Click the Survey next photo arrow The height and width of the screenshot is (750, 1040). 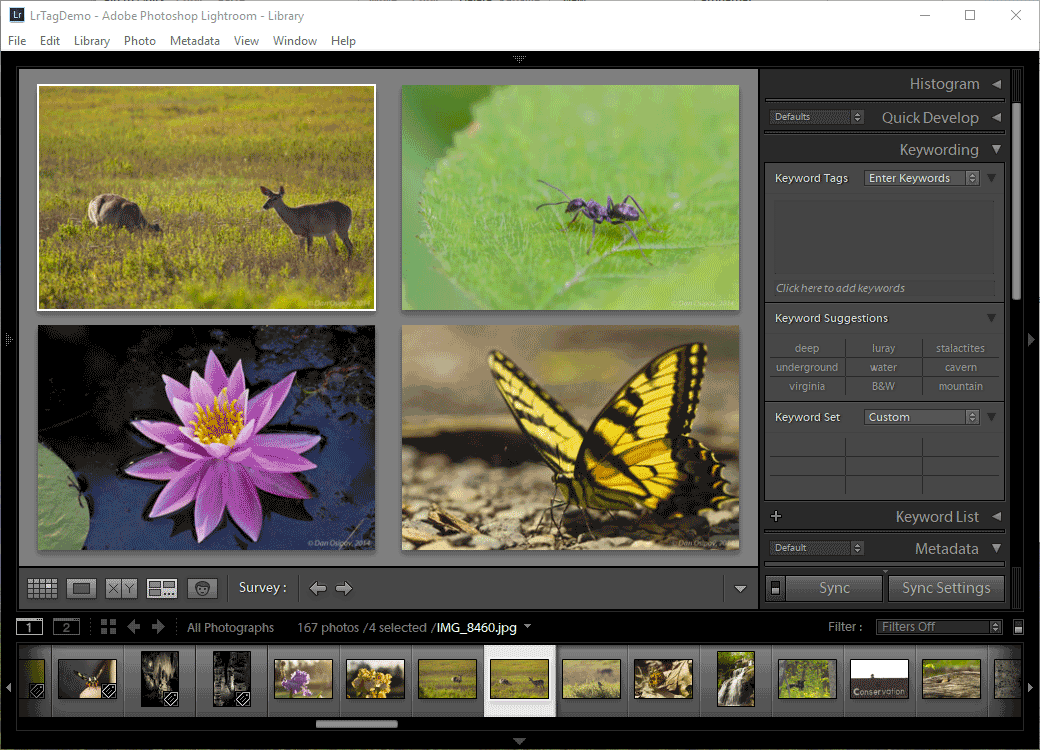tap(344, 589)
